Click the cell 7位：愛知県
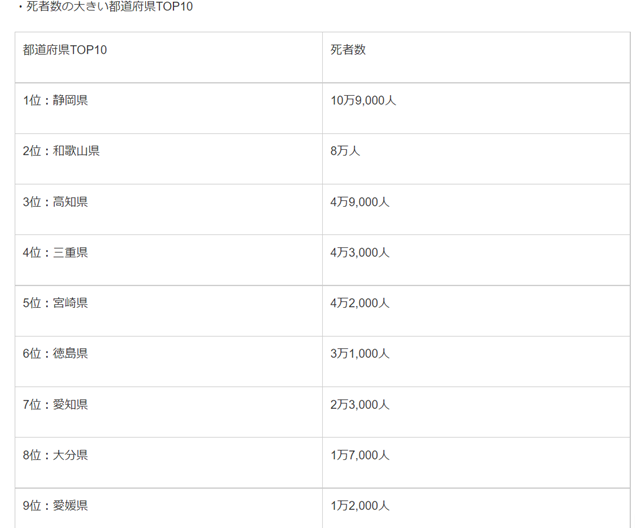 coord(55,405)
